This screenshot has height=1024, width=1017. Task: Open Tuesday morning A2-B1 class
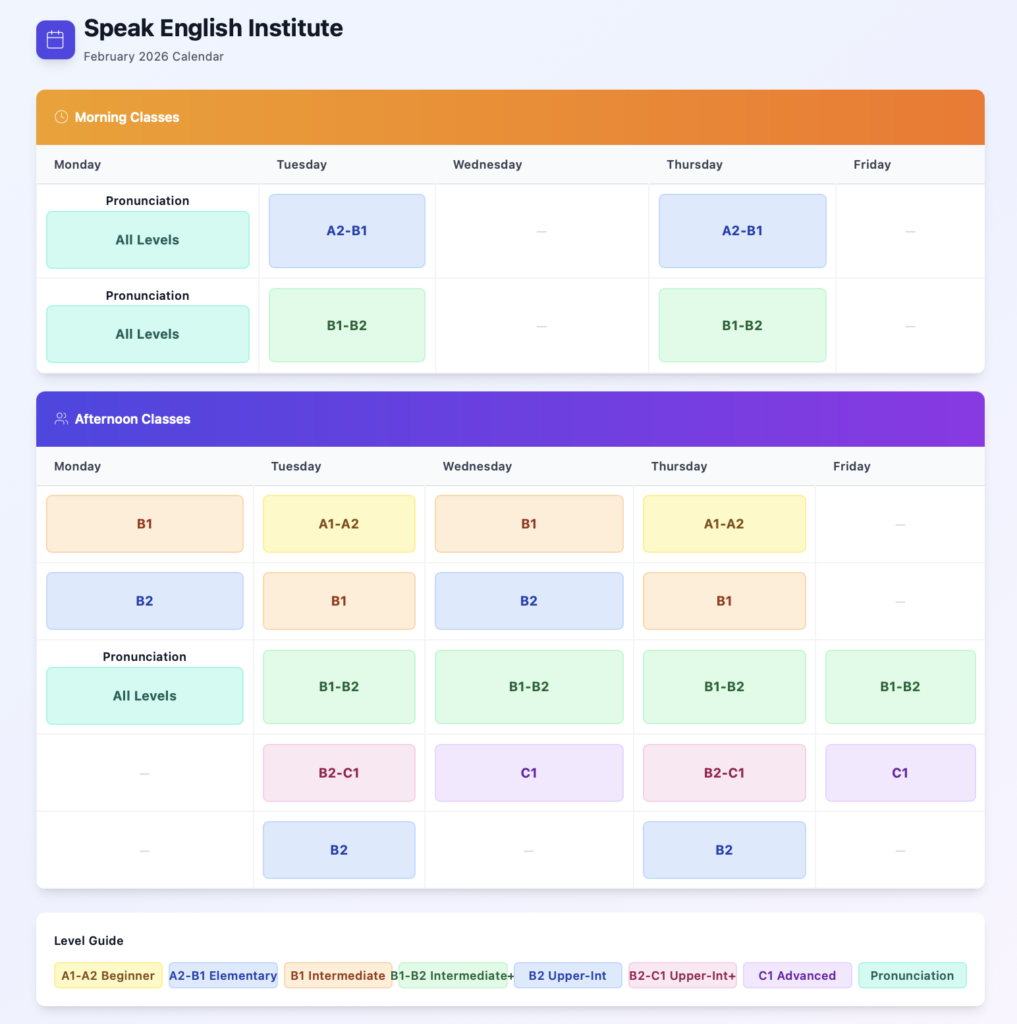[x=347, y=231]
